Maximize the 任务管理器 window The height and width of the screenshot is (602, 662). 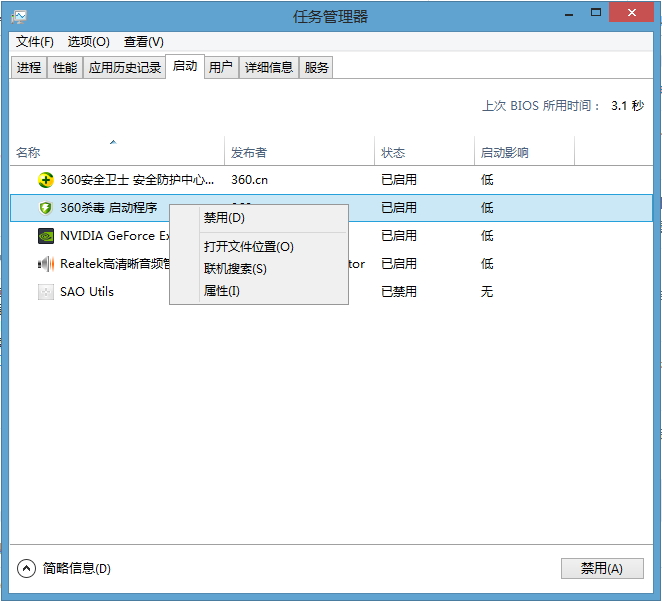pyautogui.click(x=596, y=13)
